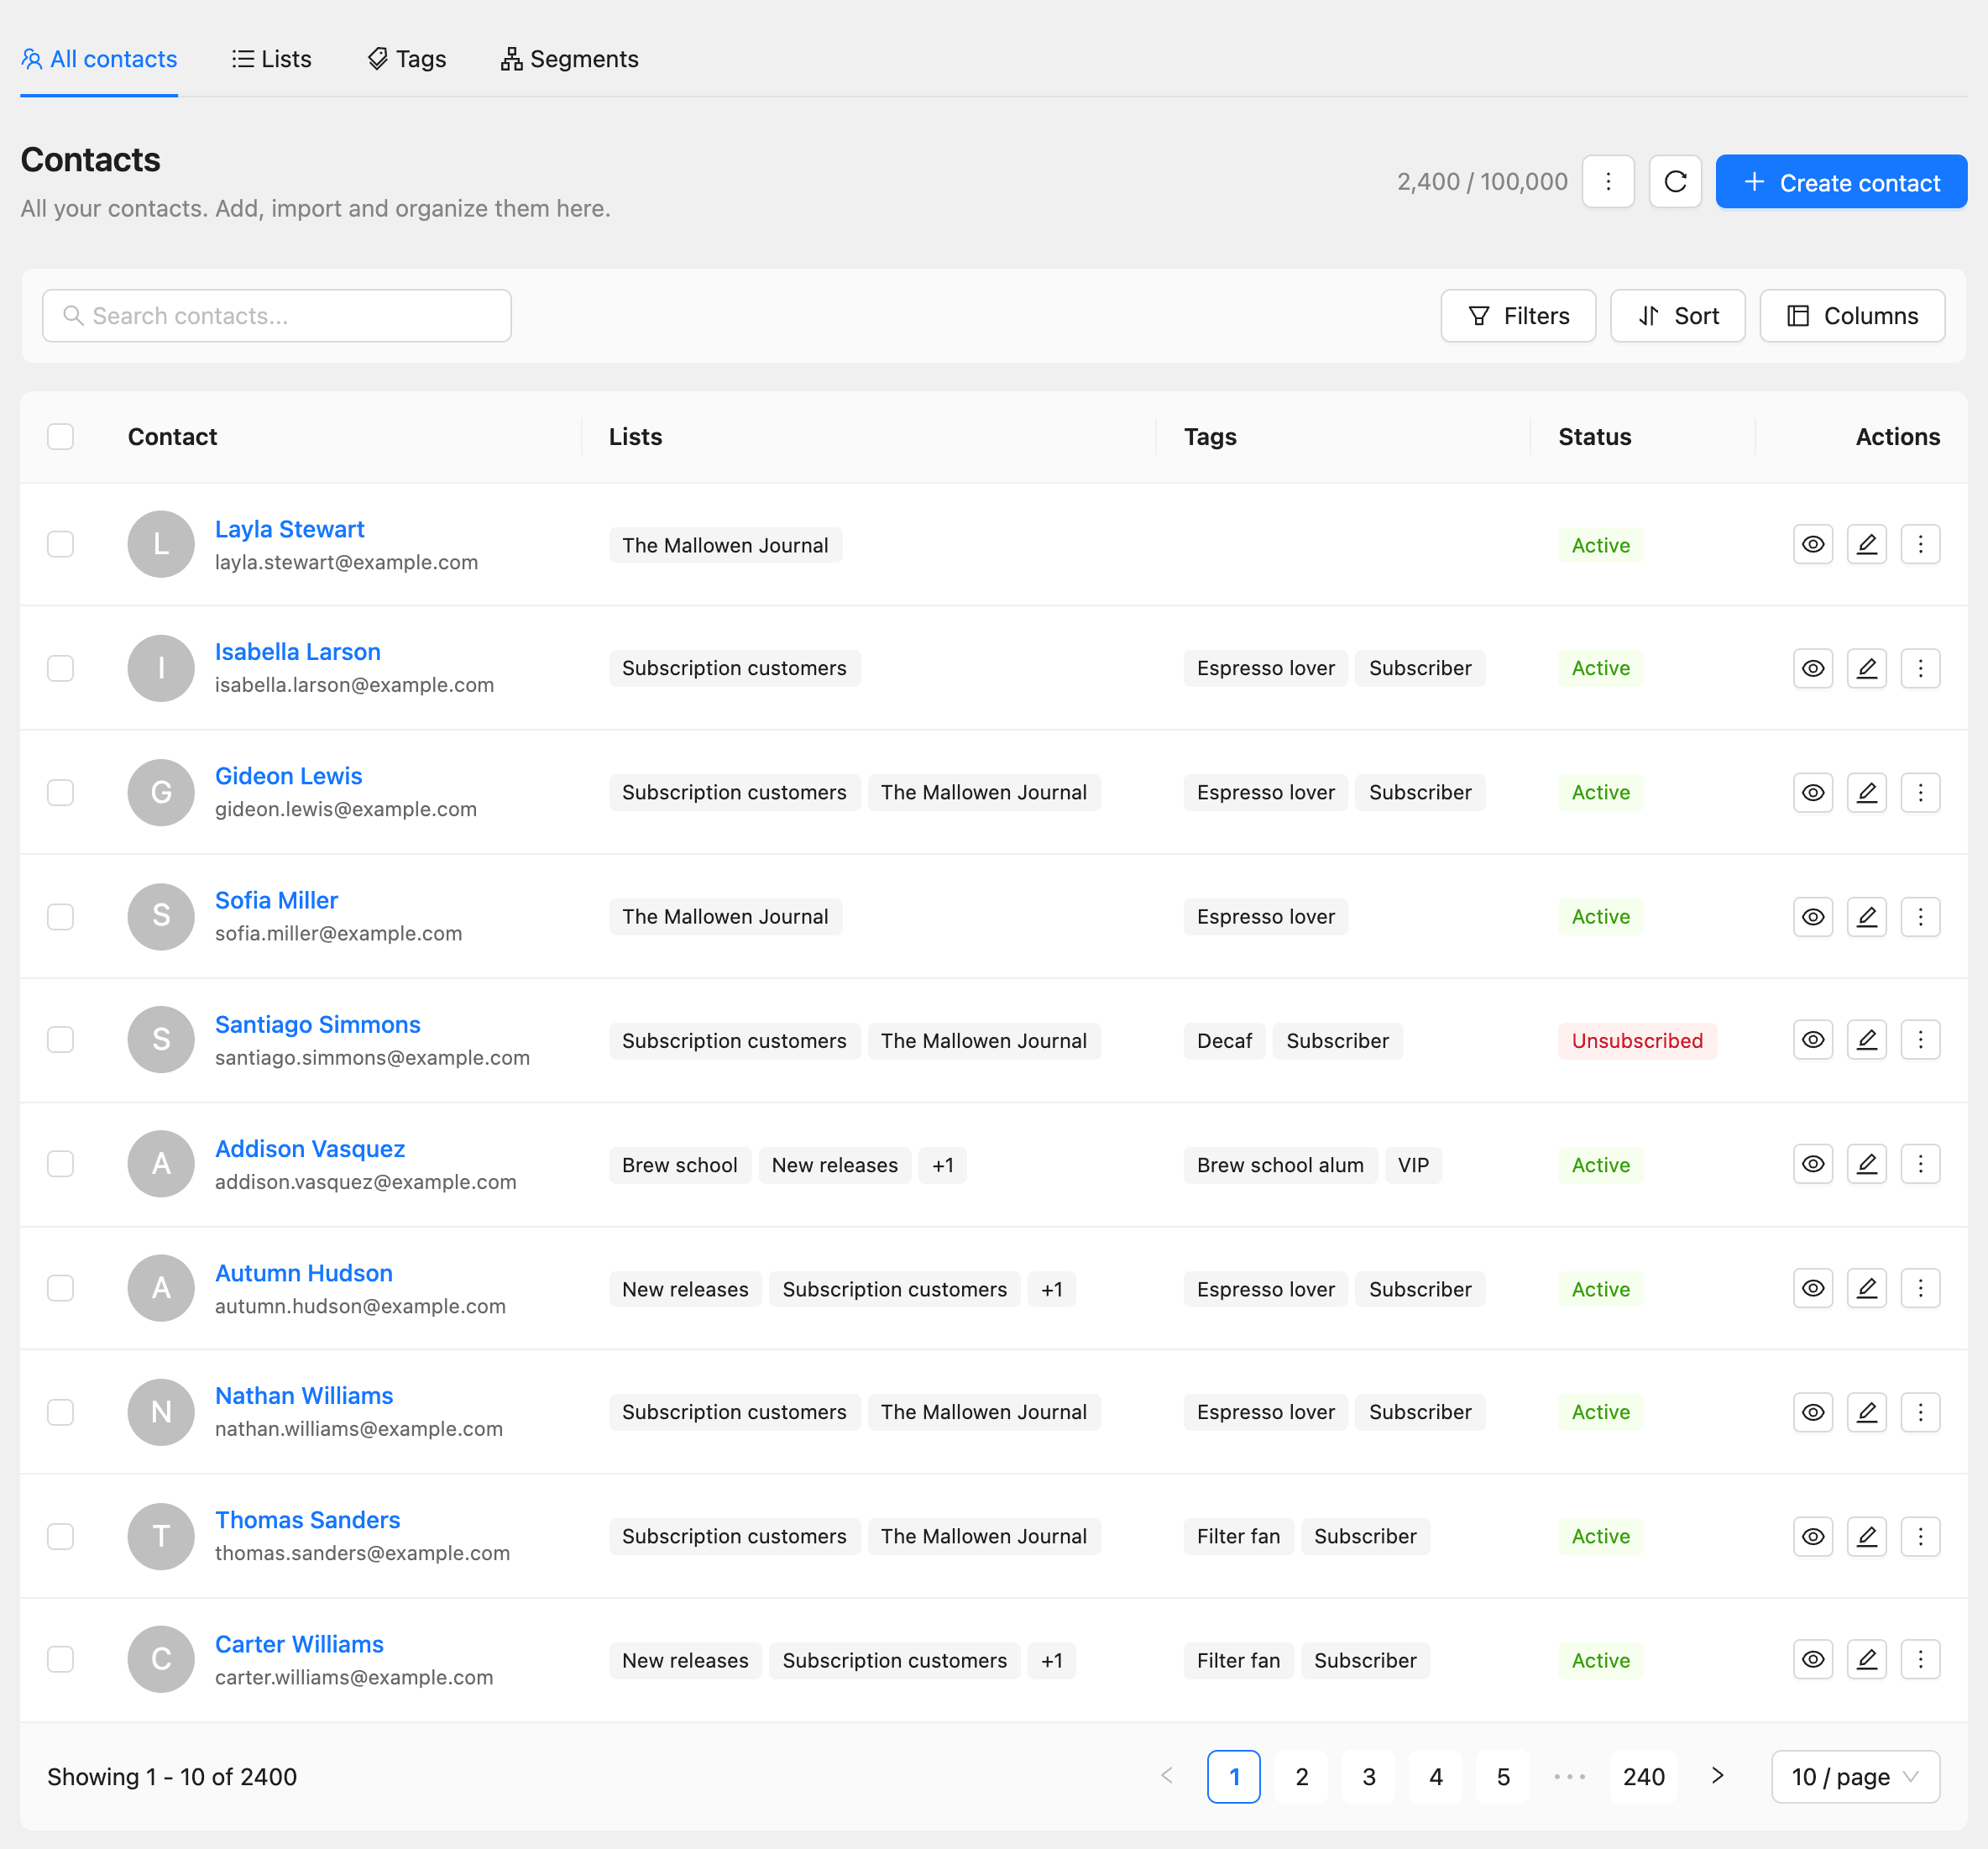Open the Segments tab
Image resolution: width=1988 pixels, height=1849 pixels.
569,59
